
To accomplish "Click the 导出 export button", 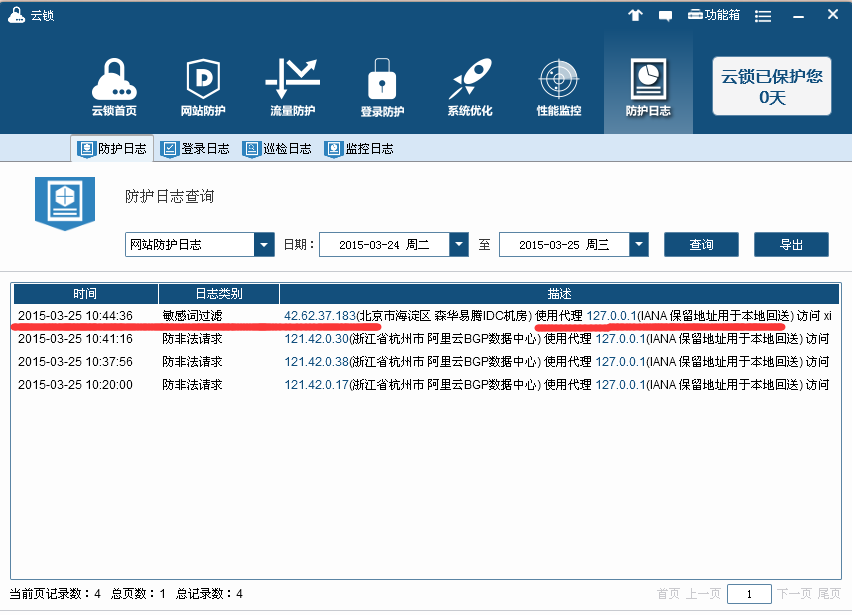I will click(x=791, y=244).
